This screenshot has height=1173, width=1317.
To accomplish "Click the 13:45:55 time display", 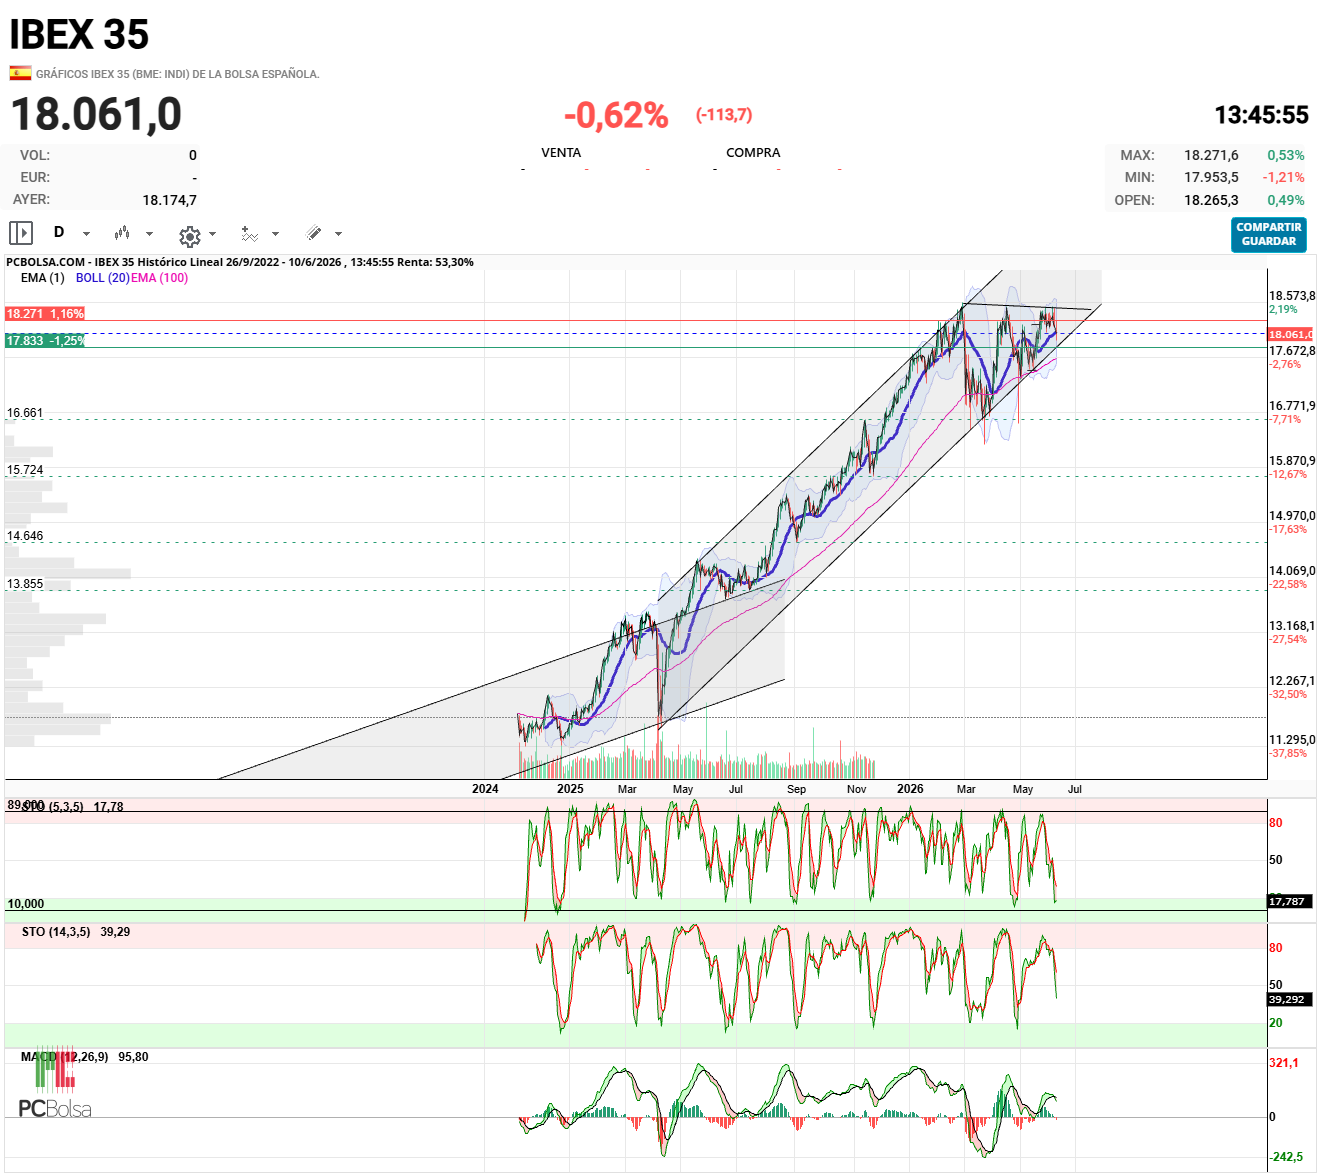I will coord(1261,115).
